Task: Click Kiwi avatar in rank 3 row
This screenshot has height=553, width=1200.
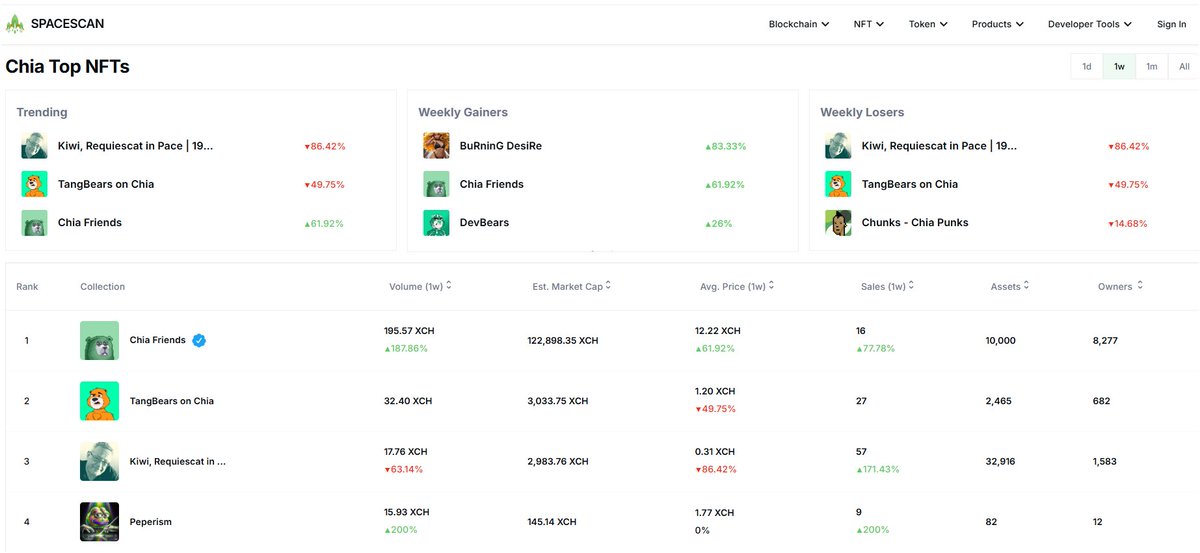Action: (99, 461)
